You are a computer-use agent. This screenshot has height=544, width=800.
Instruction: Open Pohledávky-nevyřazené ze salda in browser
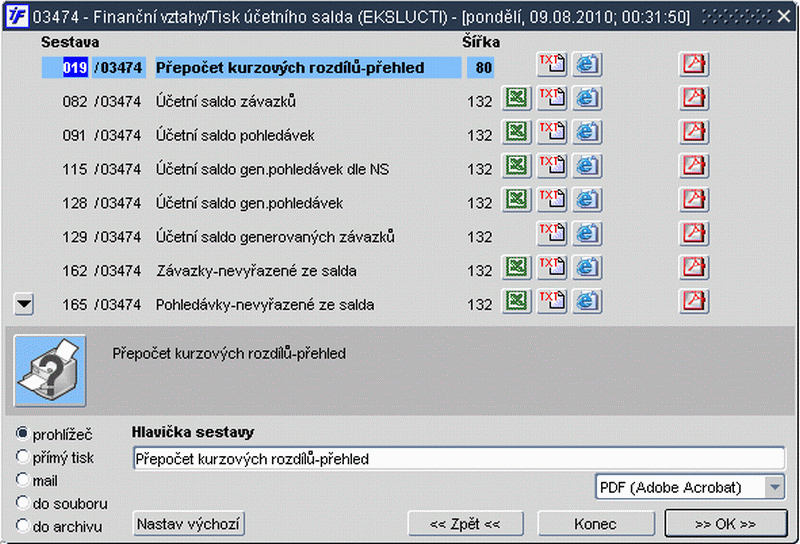click(x=587, y=301)
